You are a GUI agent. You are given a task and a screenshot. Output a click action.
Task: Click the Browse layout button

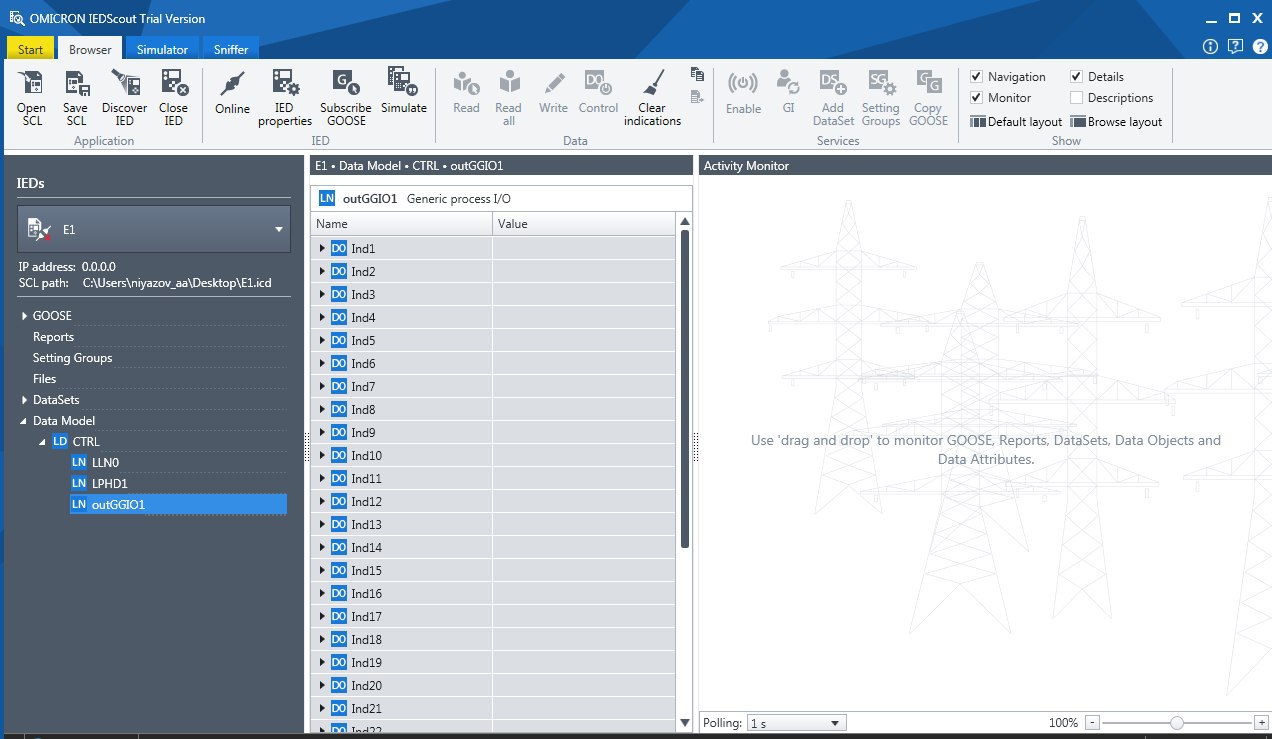coord(1116,122)
